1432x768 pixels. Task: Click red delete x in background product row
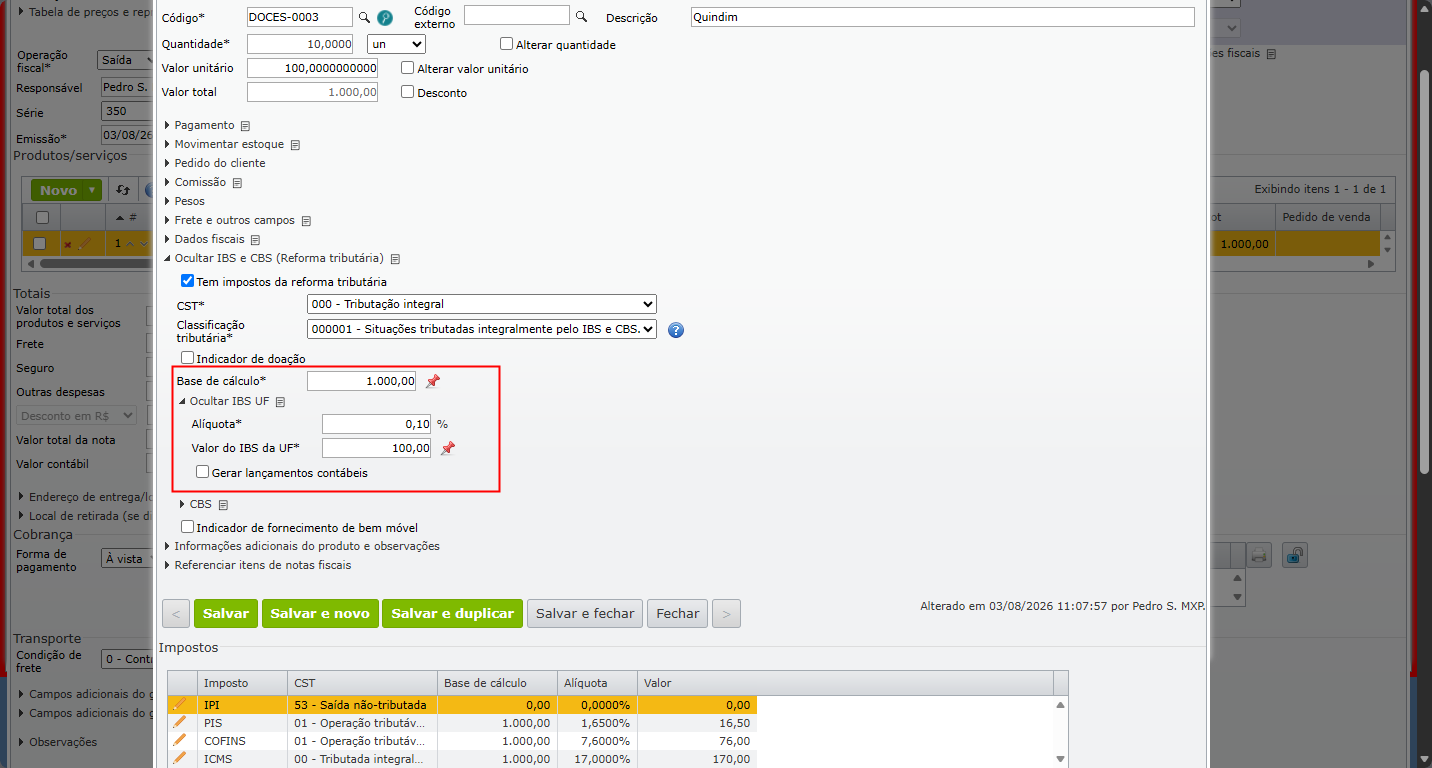(x=68, y=245)
